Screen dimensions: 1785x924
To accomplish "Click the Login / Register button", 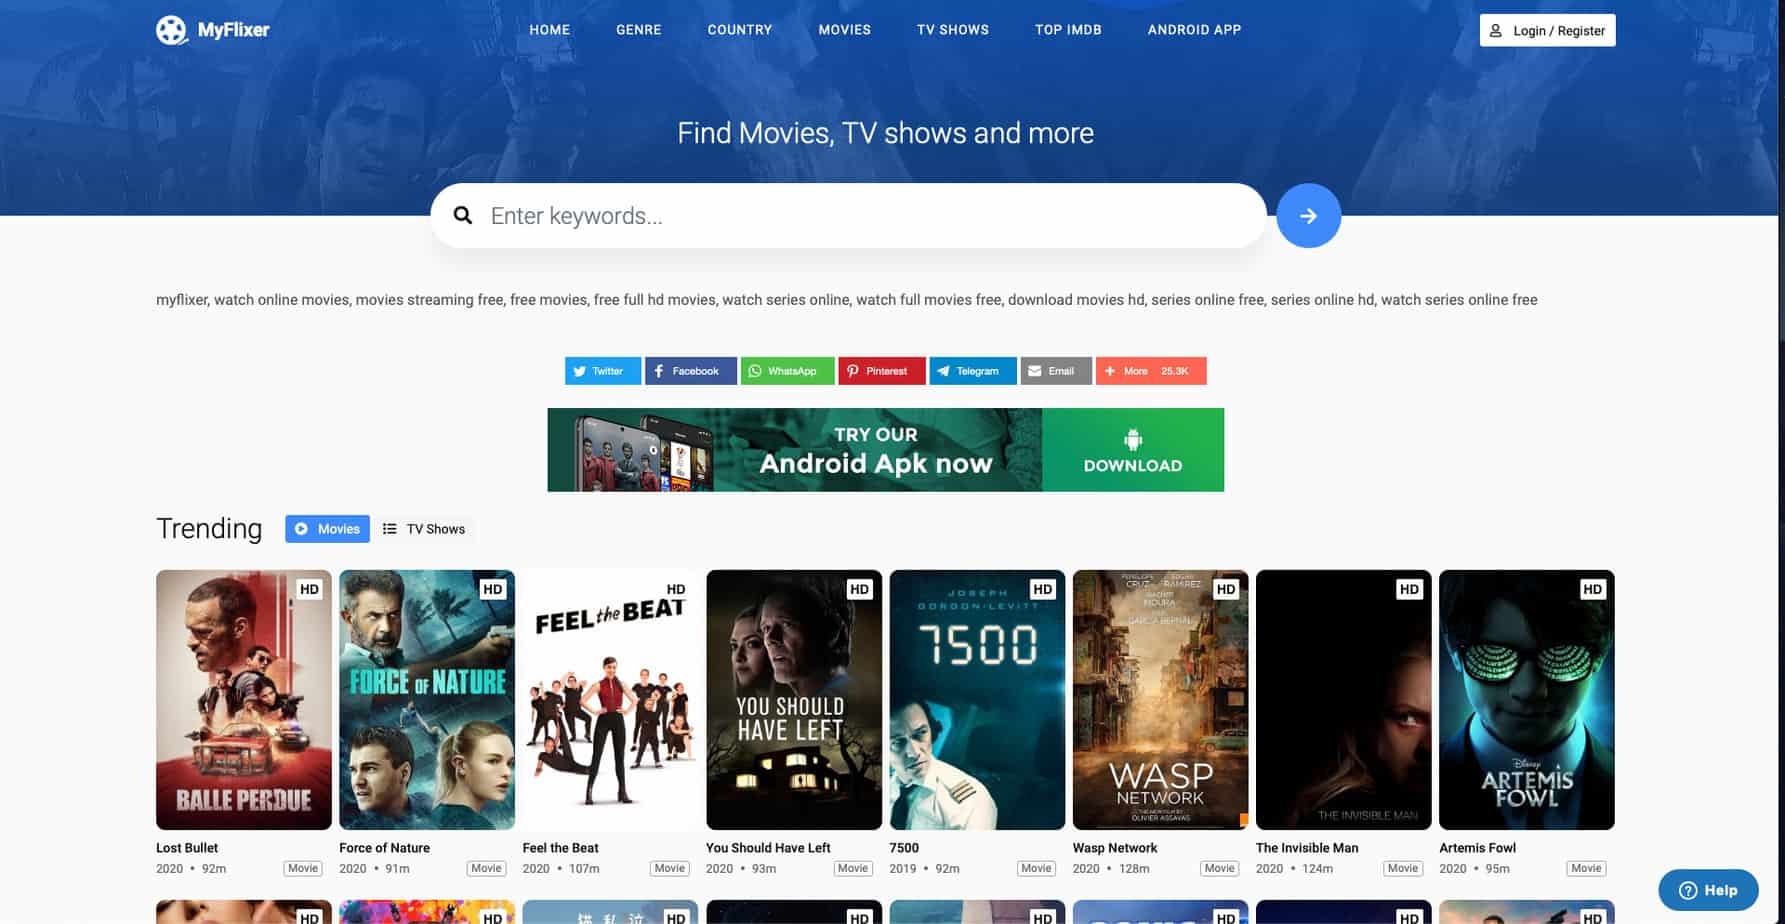I will pyautogui.click(x=1547, y=31).
